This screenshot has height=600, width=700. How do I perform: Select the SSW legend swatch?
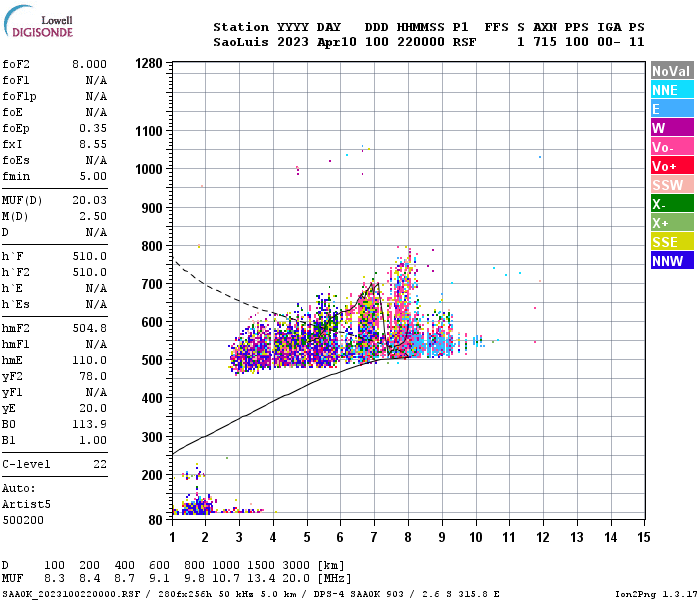coord(672,185)
